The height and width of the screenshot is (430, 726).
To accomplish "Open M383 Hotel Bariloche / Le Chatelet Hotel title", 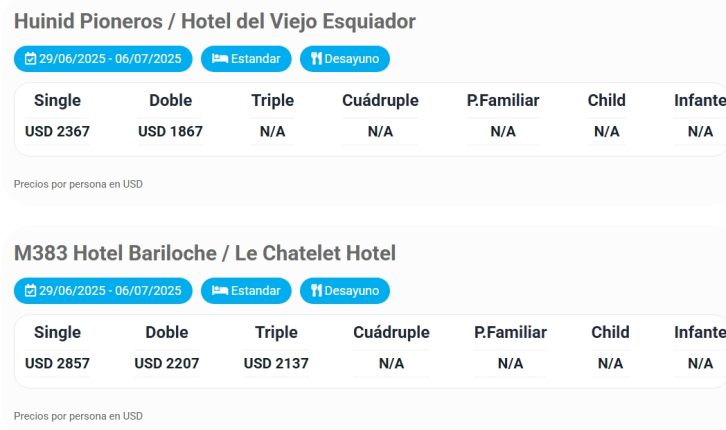I will [205, 253].
